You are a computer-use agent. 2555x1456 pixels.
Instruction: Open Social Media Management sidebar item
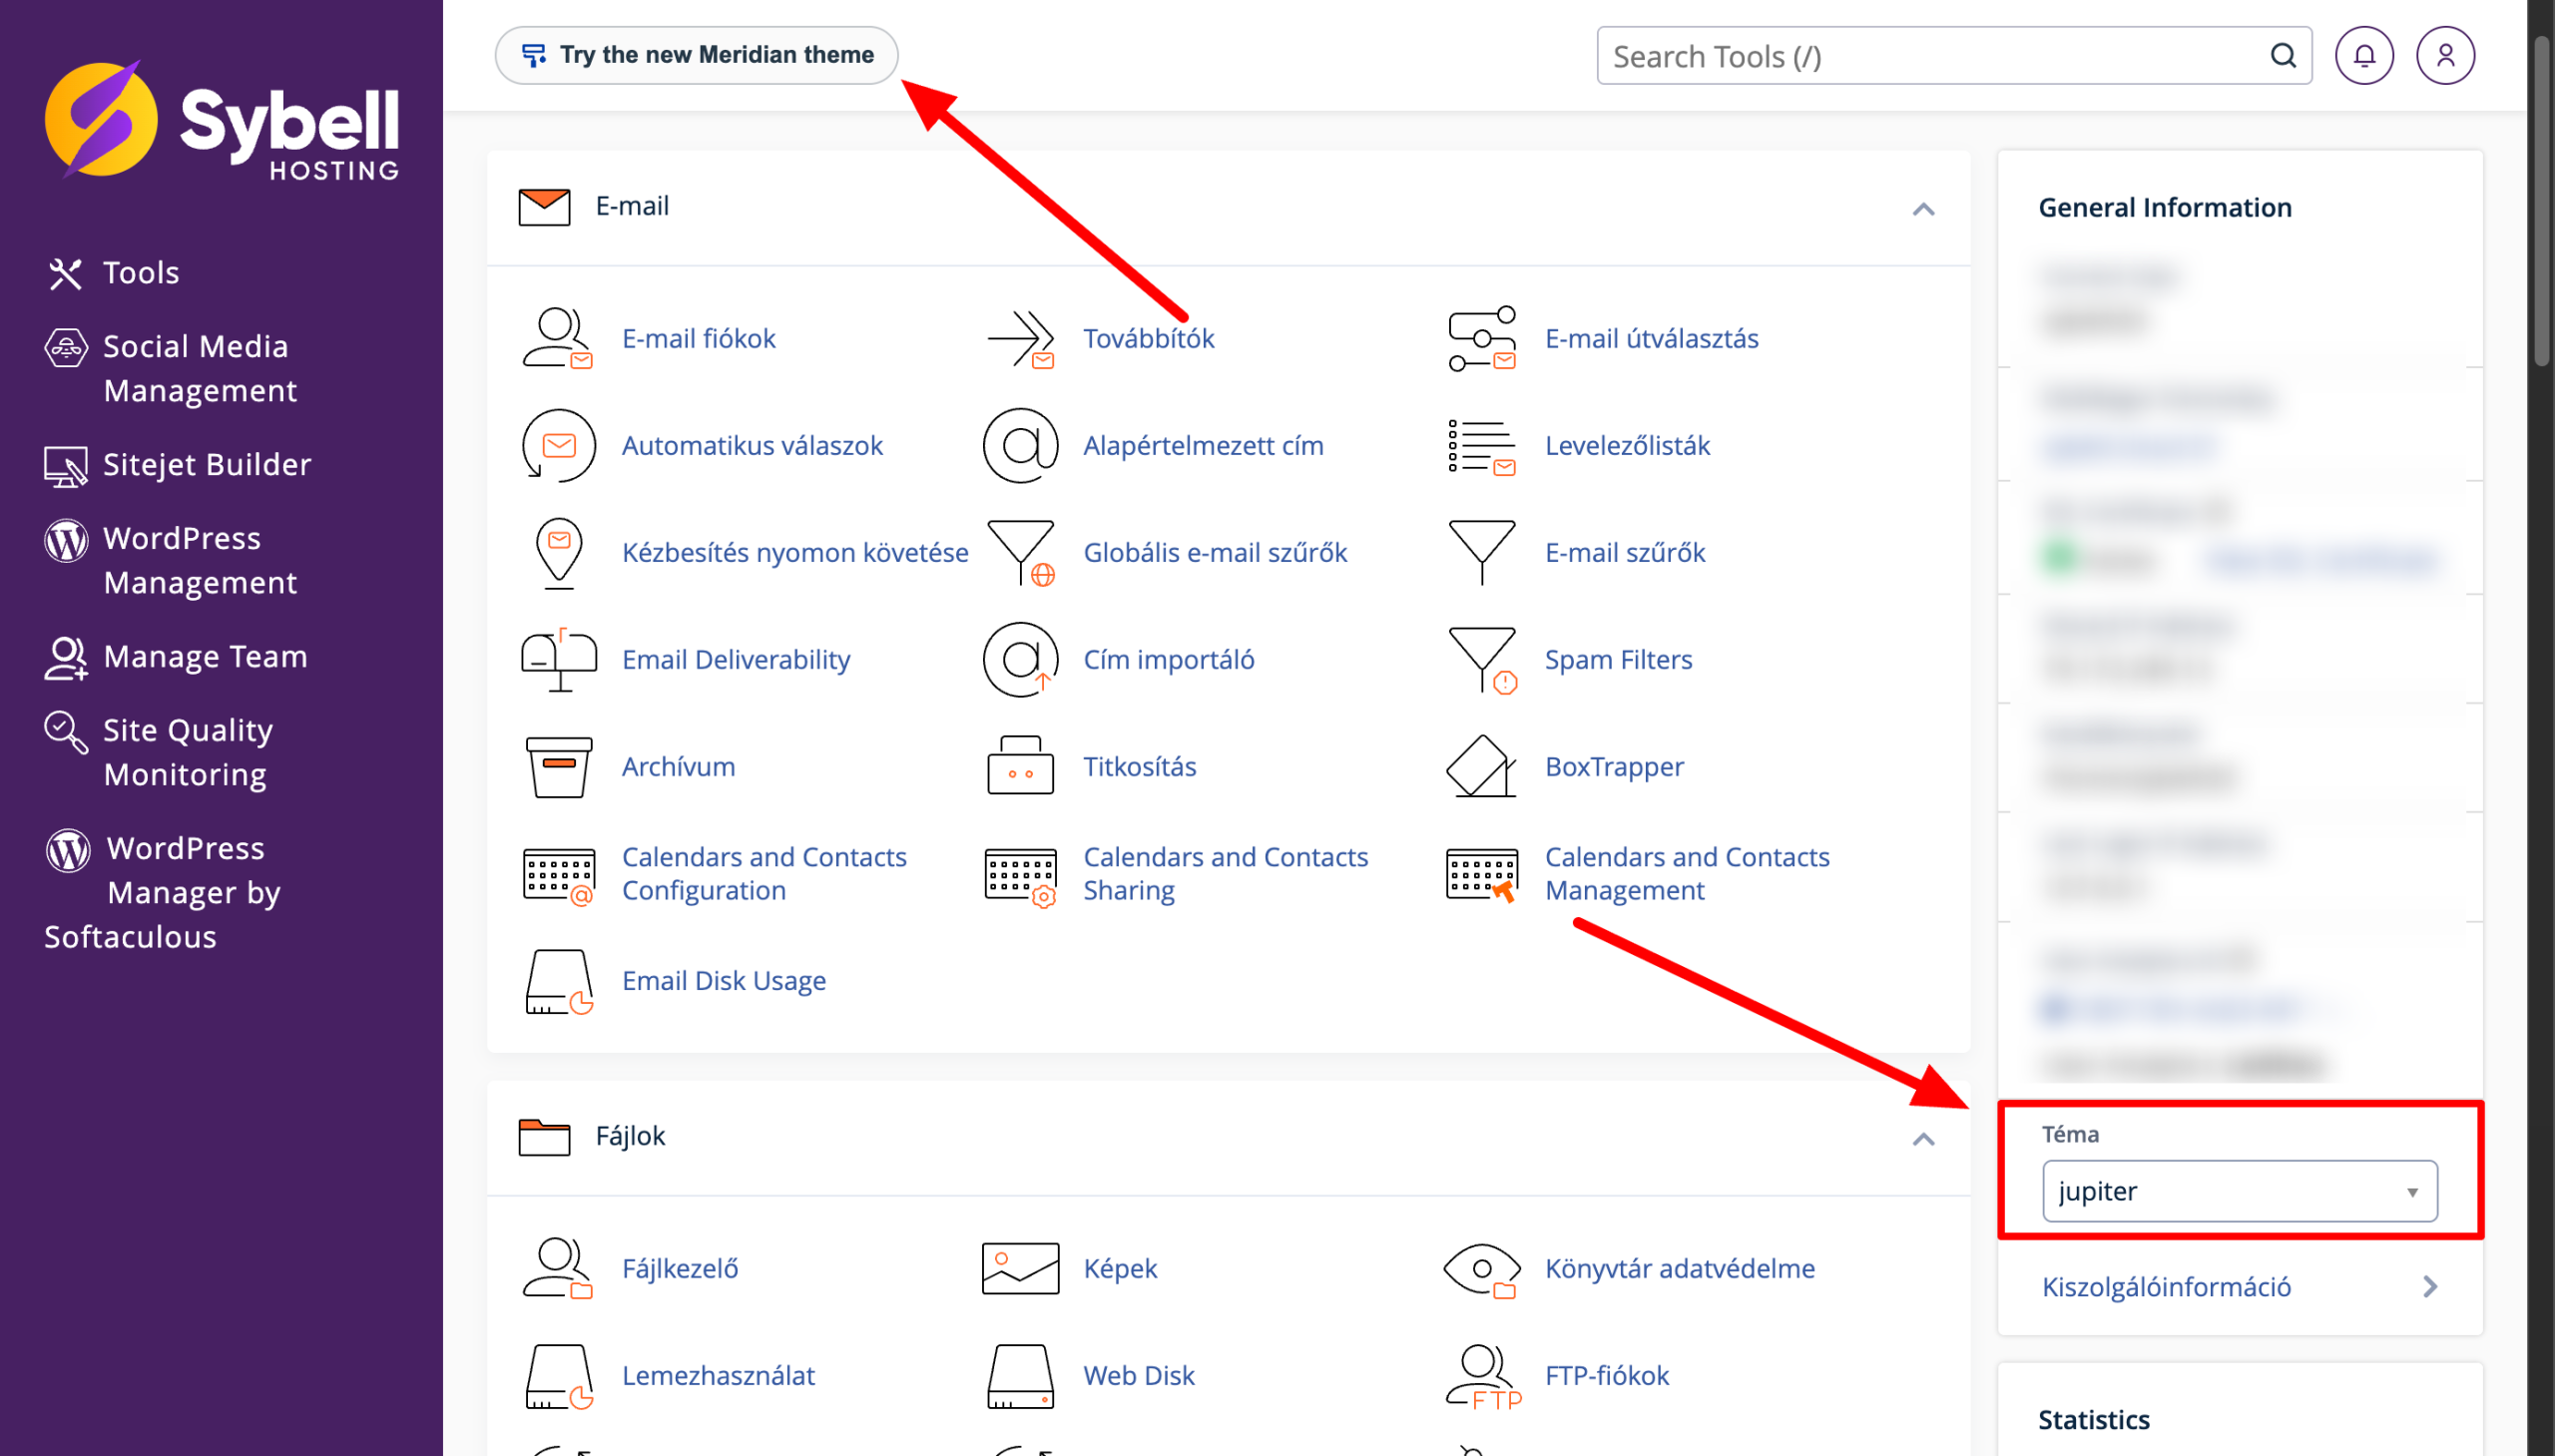pyautogui.click(x=172, y=368)
